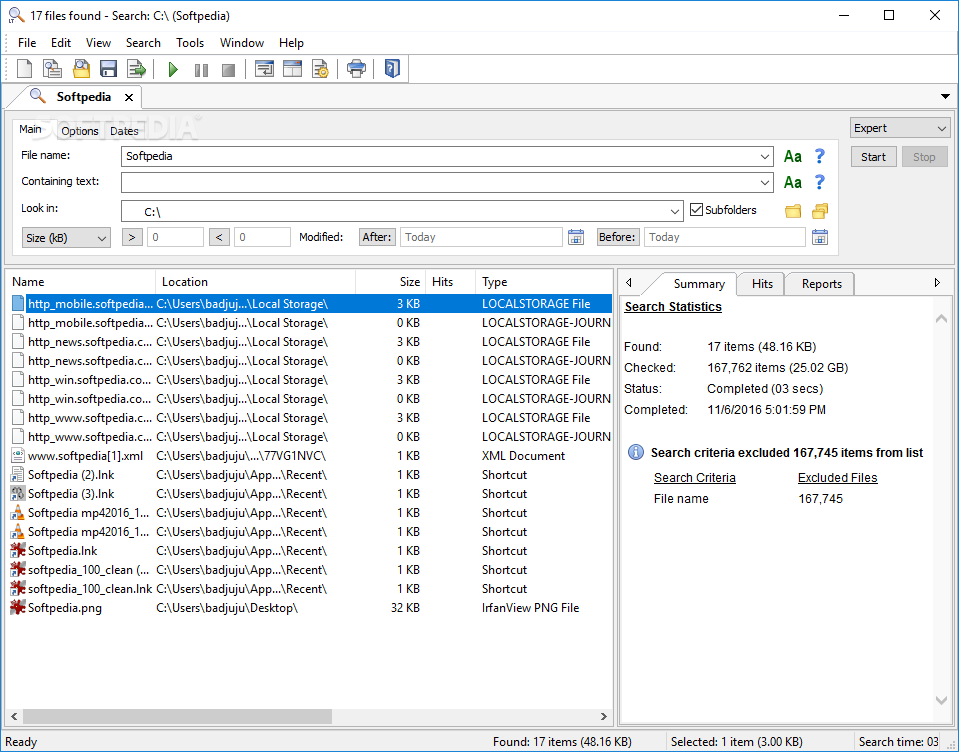Switch to the Reports tab

pyautogui.click(x=821, y=284)
